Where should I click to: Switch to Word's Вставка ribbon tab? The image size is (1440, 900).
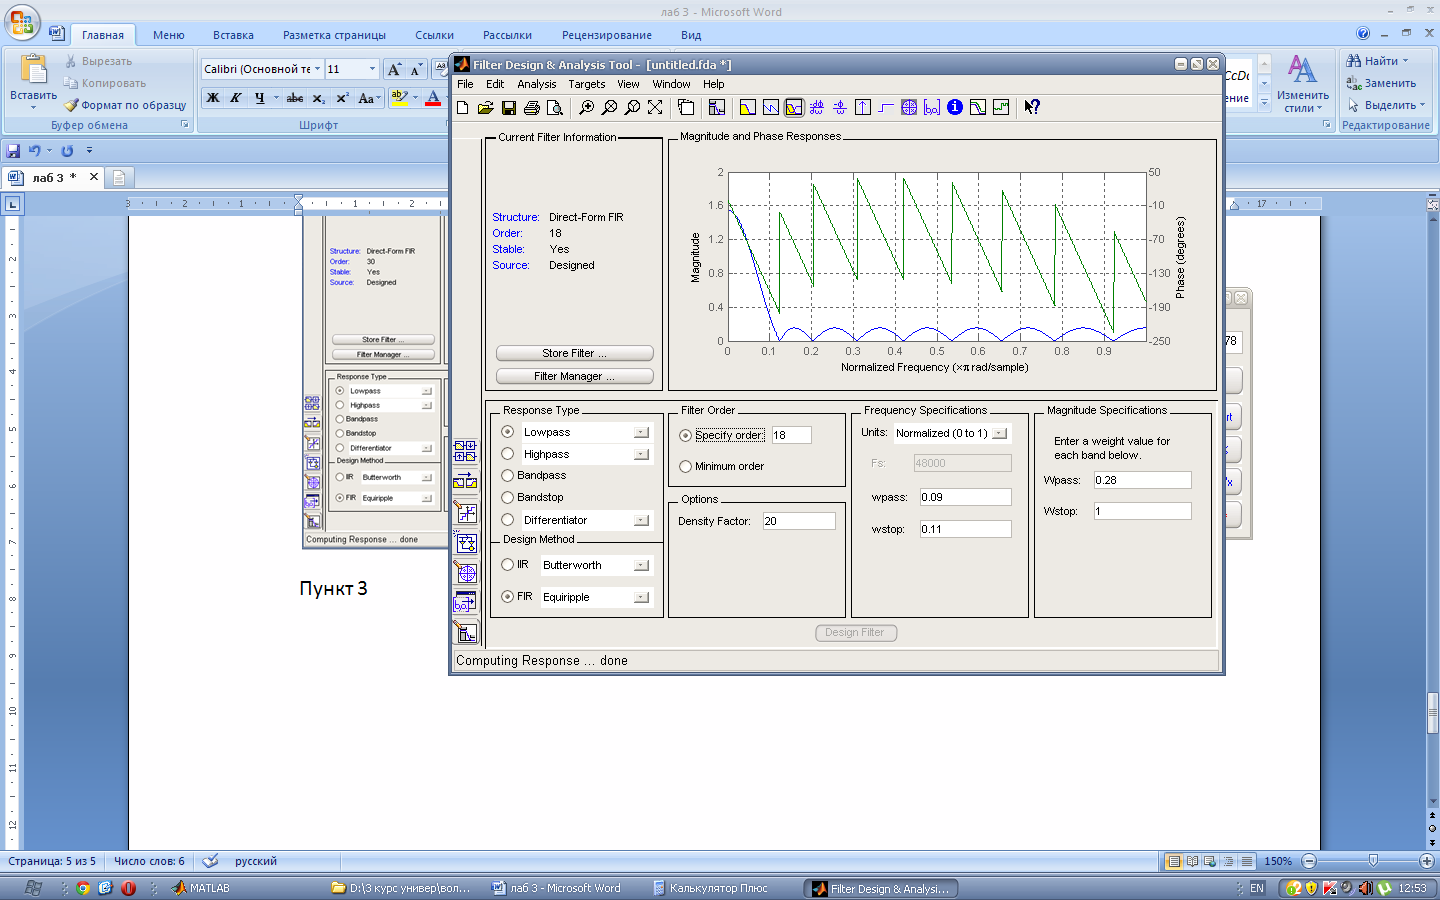(x=233, y=35)
